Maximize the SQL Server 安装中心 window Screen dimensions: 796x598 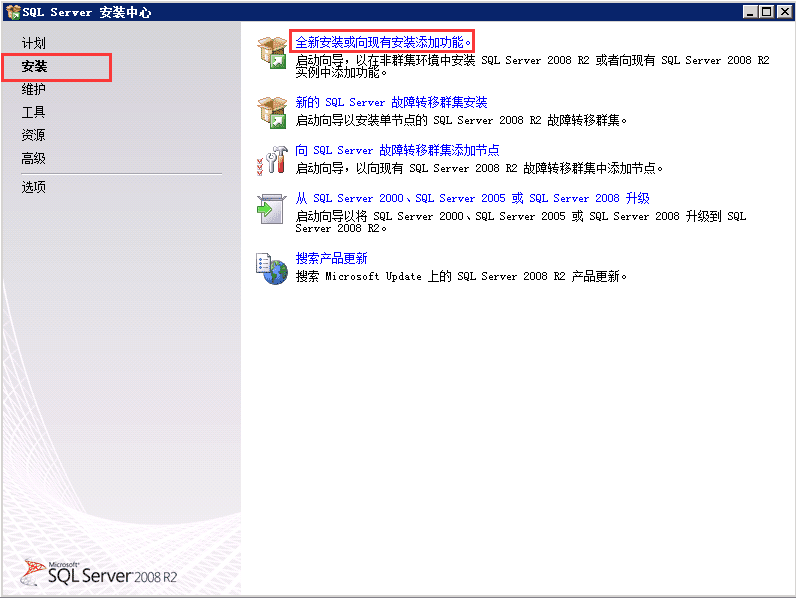pos(767,12)
